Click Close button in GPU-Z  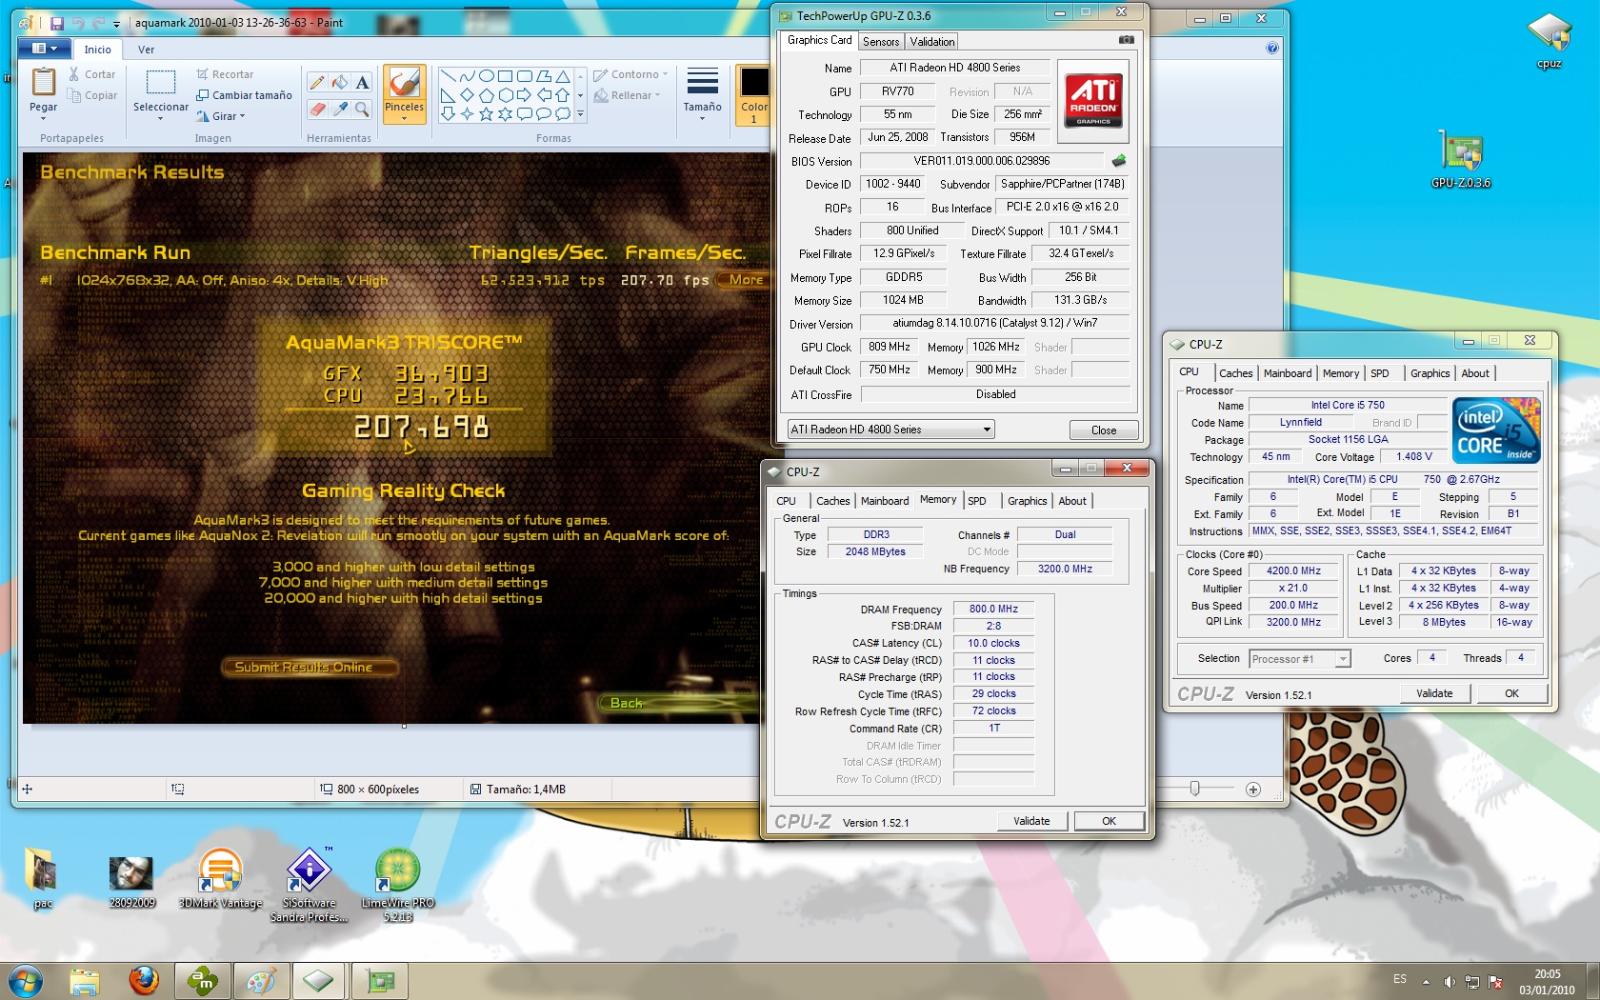tap(1104, 430)
